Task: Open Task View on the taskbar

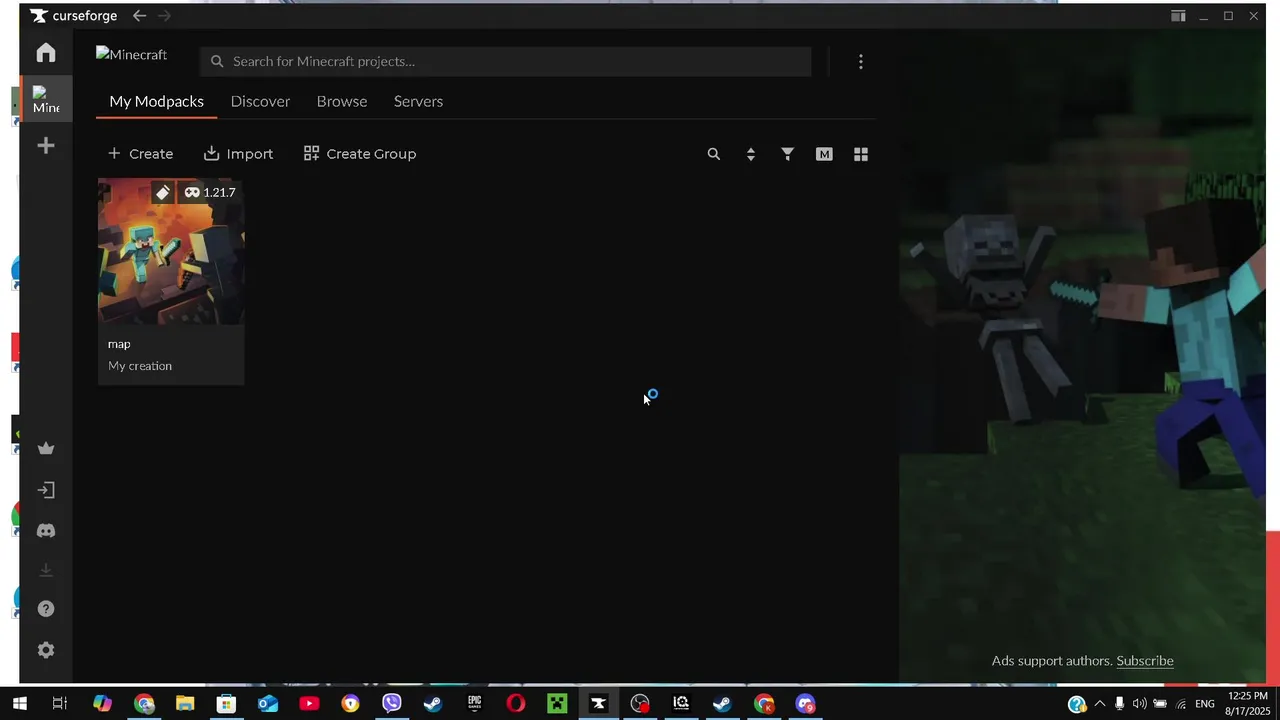Action: pyautogui.click(x=59, y=704)
